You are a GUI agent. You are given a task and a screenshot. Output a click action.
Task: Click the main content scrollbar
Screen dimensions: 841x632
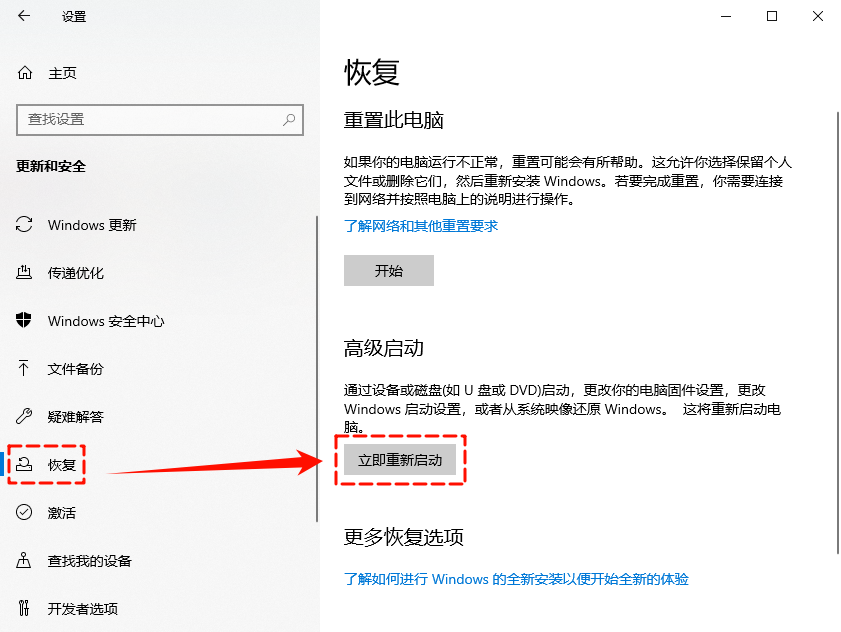[838, 333]
